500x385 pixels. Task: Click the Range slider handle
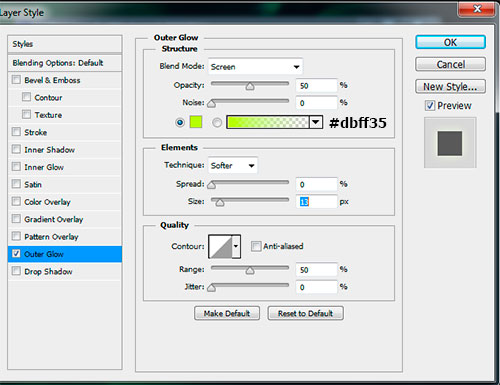[x=250, y=271]
